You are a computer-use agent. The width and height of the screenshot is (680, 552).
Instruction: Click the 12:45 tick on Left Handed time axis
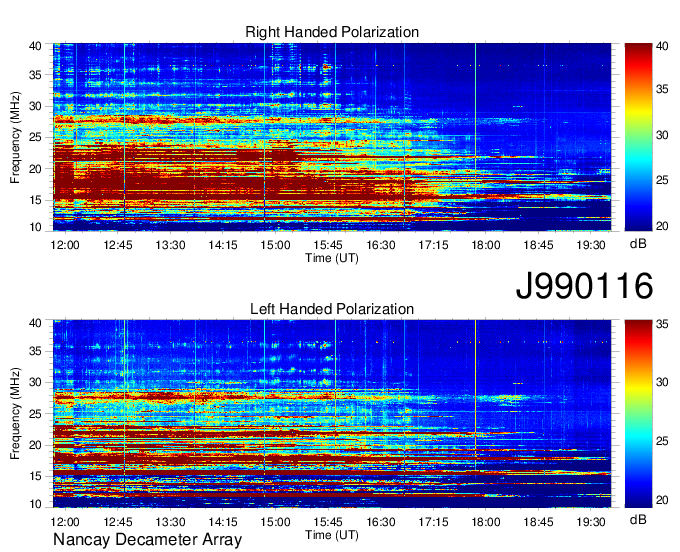[x=118, y=522]
